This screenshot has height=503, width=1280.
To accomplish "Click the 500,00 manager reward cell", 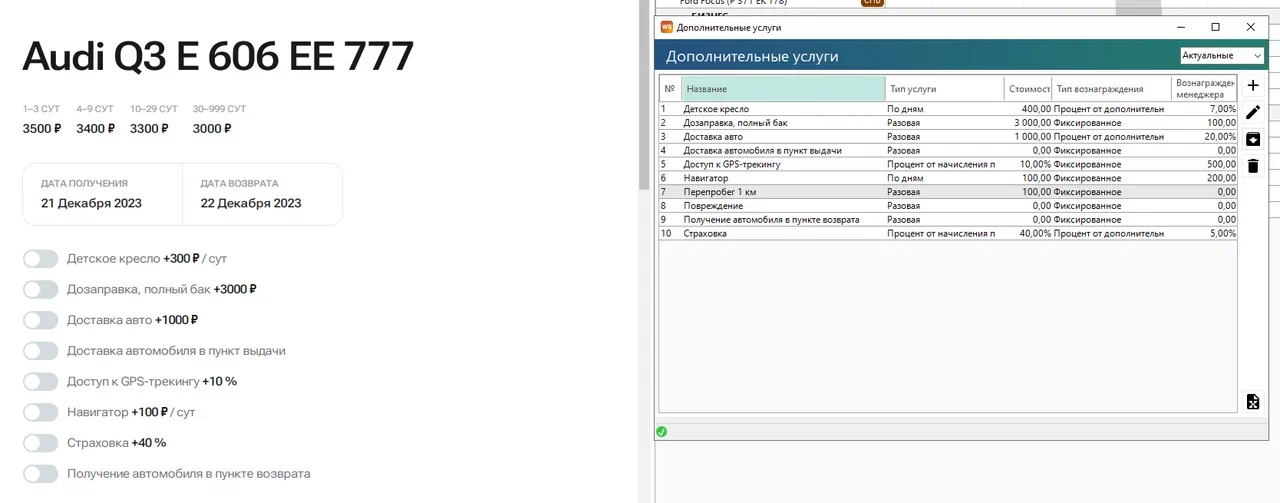I will tap(1205, 164).
